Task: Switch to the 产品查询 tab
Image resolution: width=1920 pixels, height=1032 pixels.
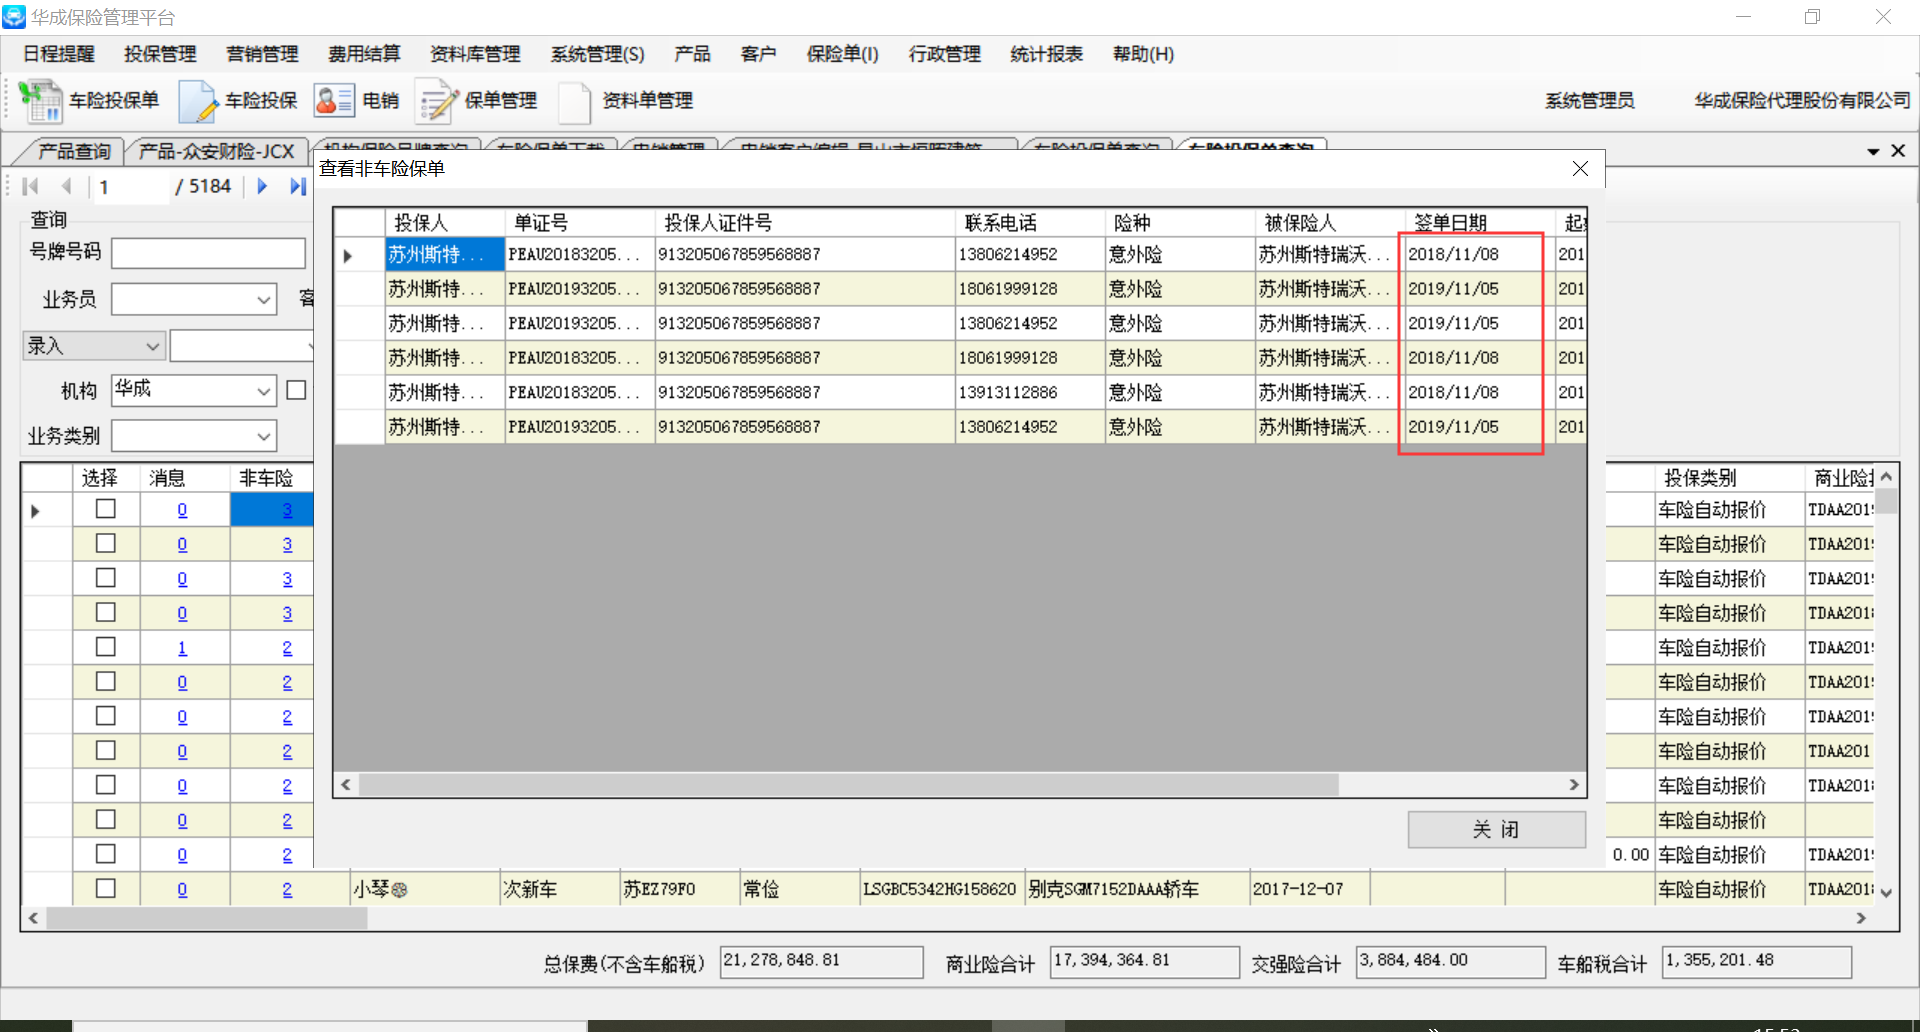Action: point(74,152)
